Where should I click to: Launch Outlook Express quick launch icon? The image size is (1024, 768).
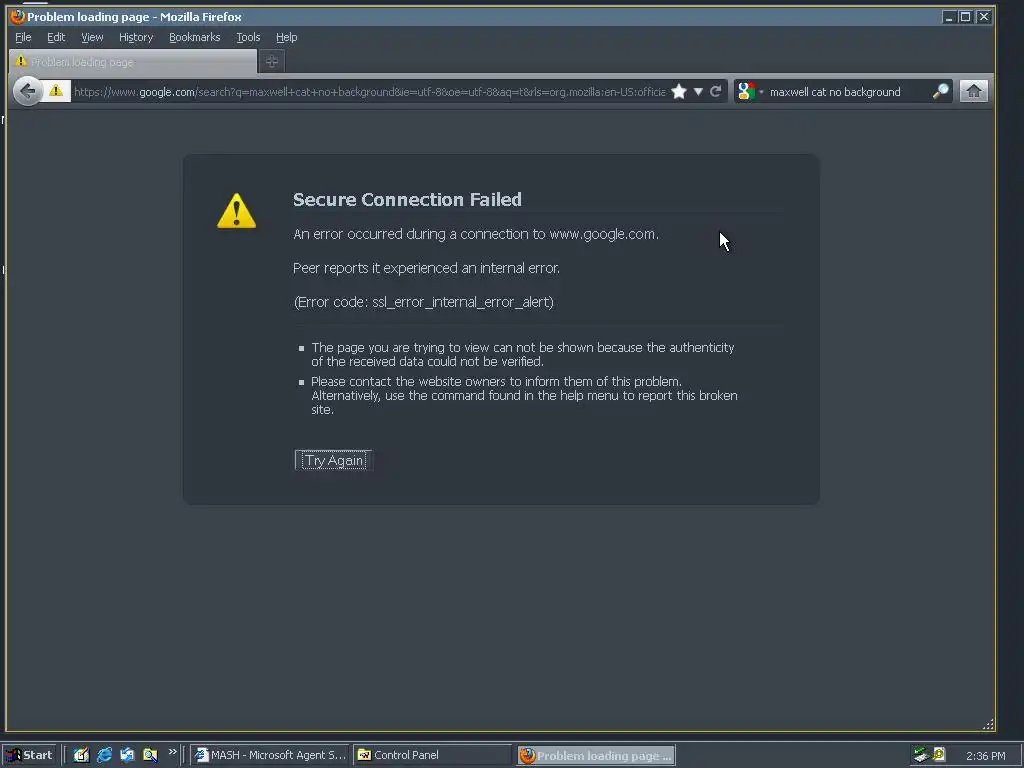click(127, 755)
